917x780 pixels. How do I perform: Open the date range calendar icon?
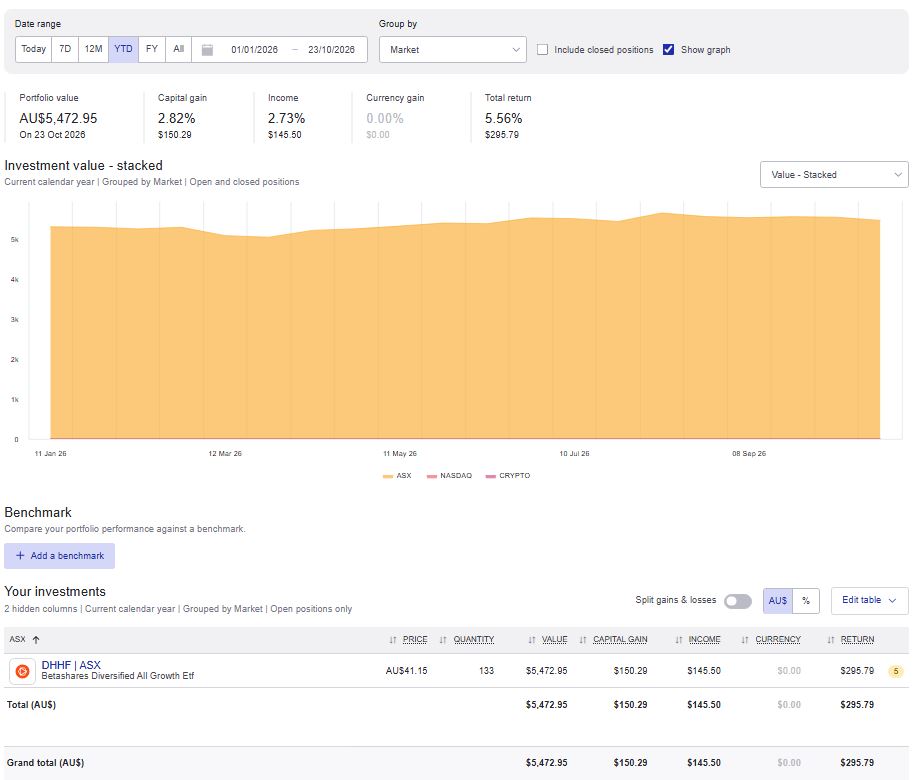coord(207,50)
